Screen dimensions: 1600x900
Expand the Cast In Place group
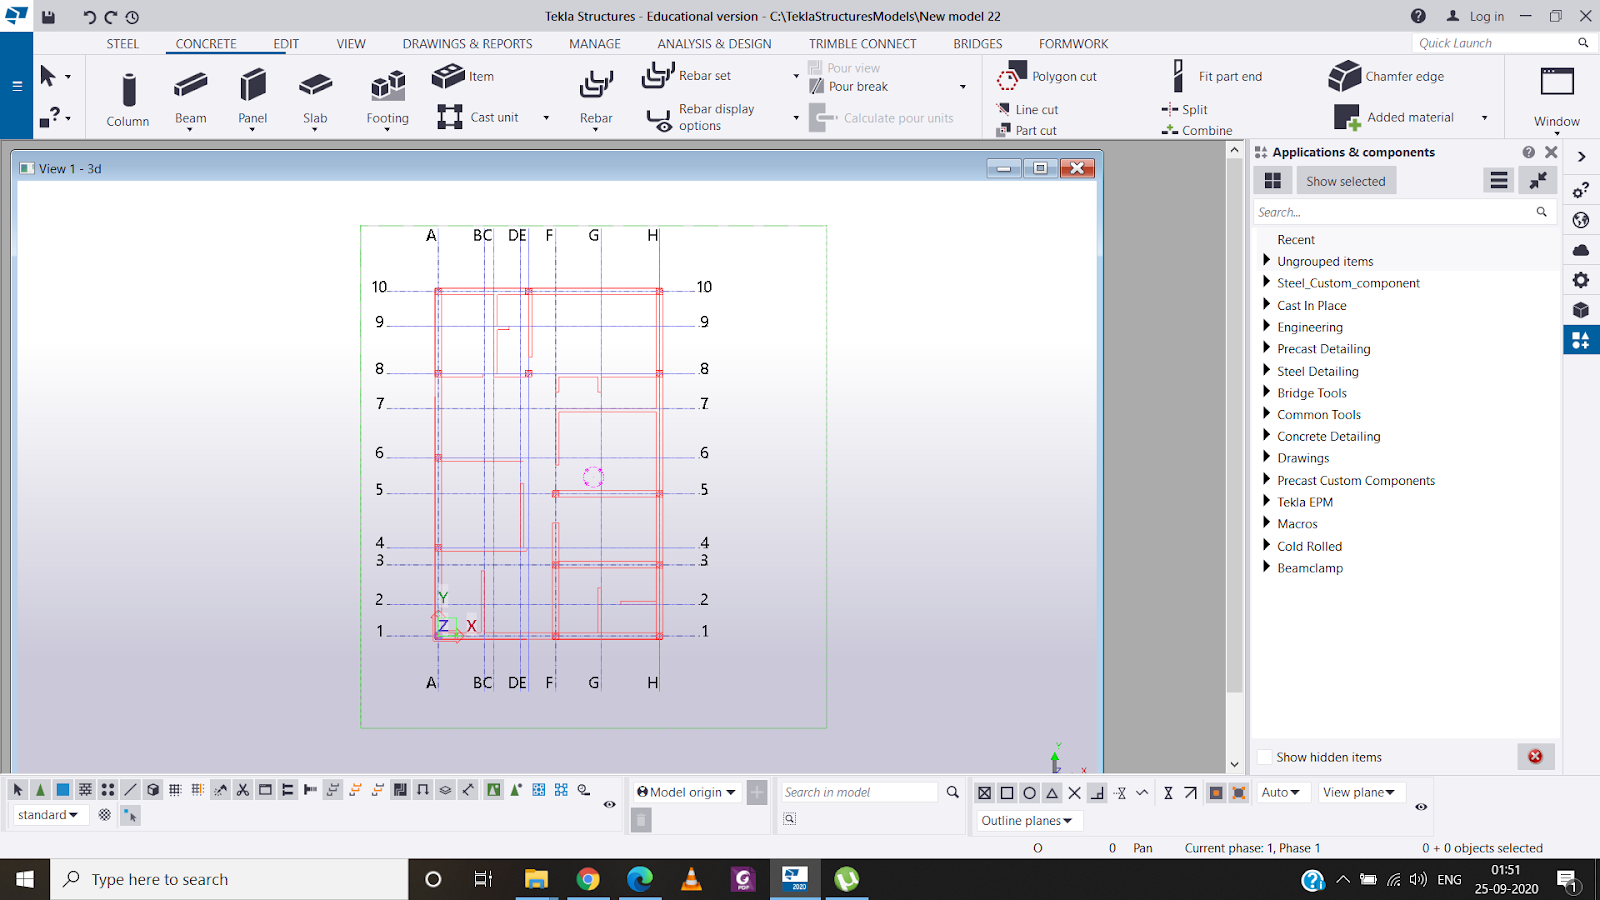pos(1266,305)
